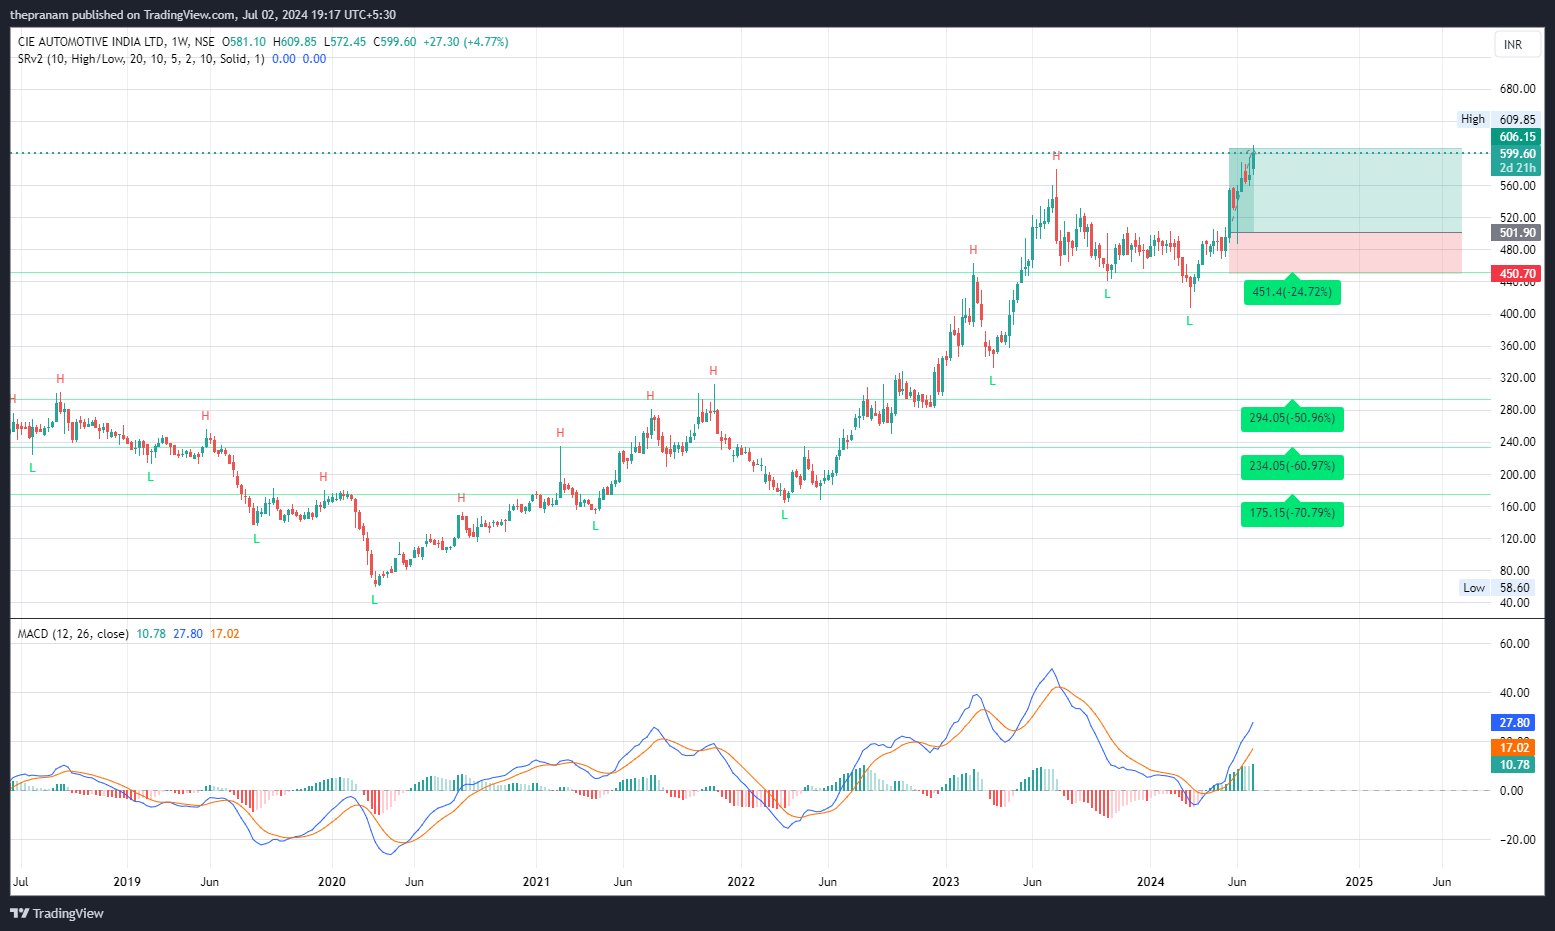The width and height of the screenshot is (1555, 931).
Task: Click the MACD value 27.80 tag
Action: click(x=1512, y=723)
